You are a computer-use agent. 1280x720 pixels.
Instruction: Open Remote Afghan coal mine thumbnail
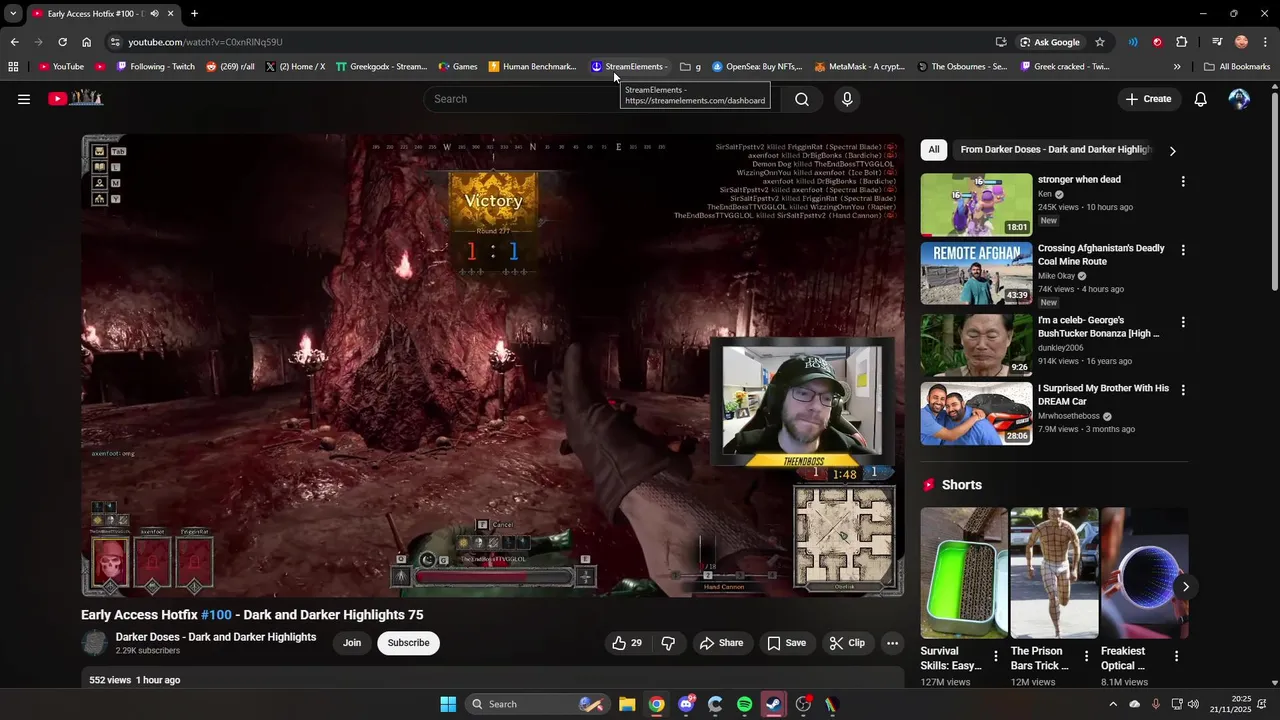[976, 273]
